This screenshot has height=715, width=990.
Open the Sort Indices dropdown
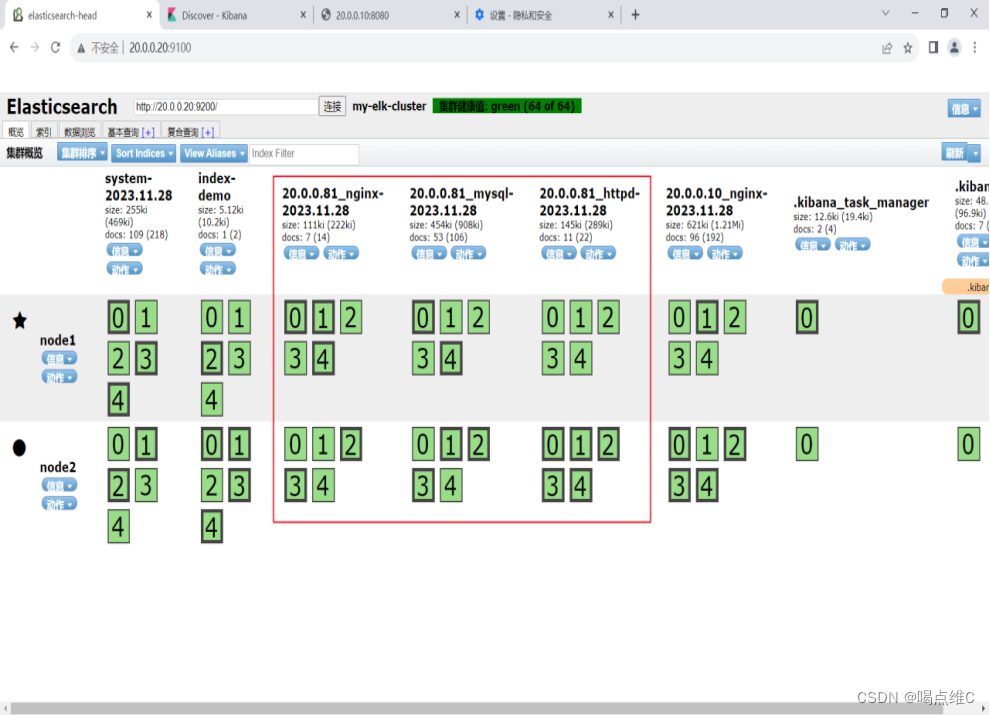point(144,153)
